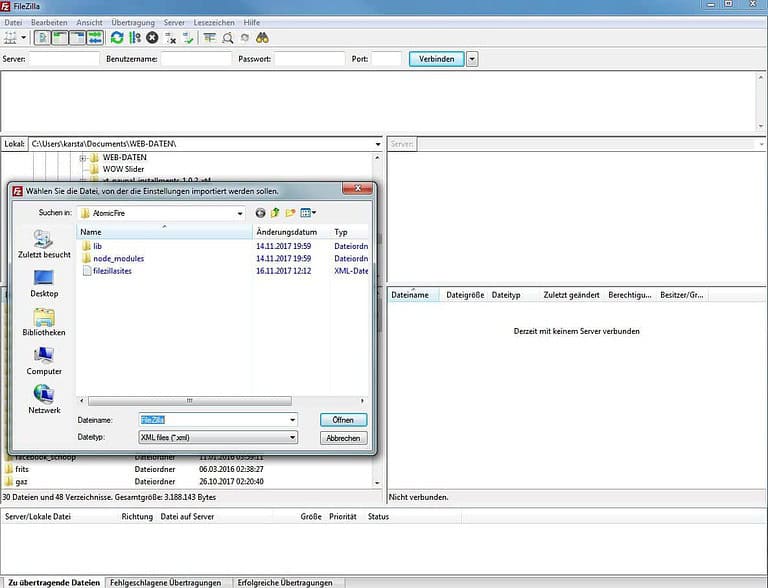Viewport: 768px width, 588px height.
Task: Click the binoculars file search icon
Action: (x=263, y=38)
